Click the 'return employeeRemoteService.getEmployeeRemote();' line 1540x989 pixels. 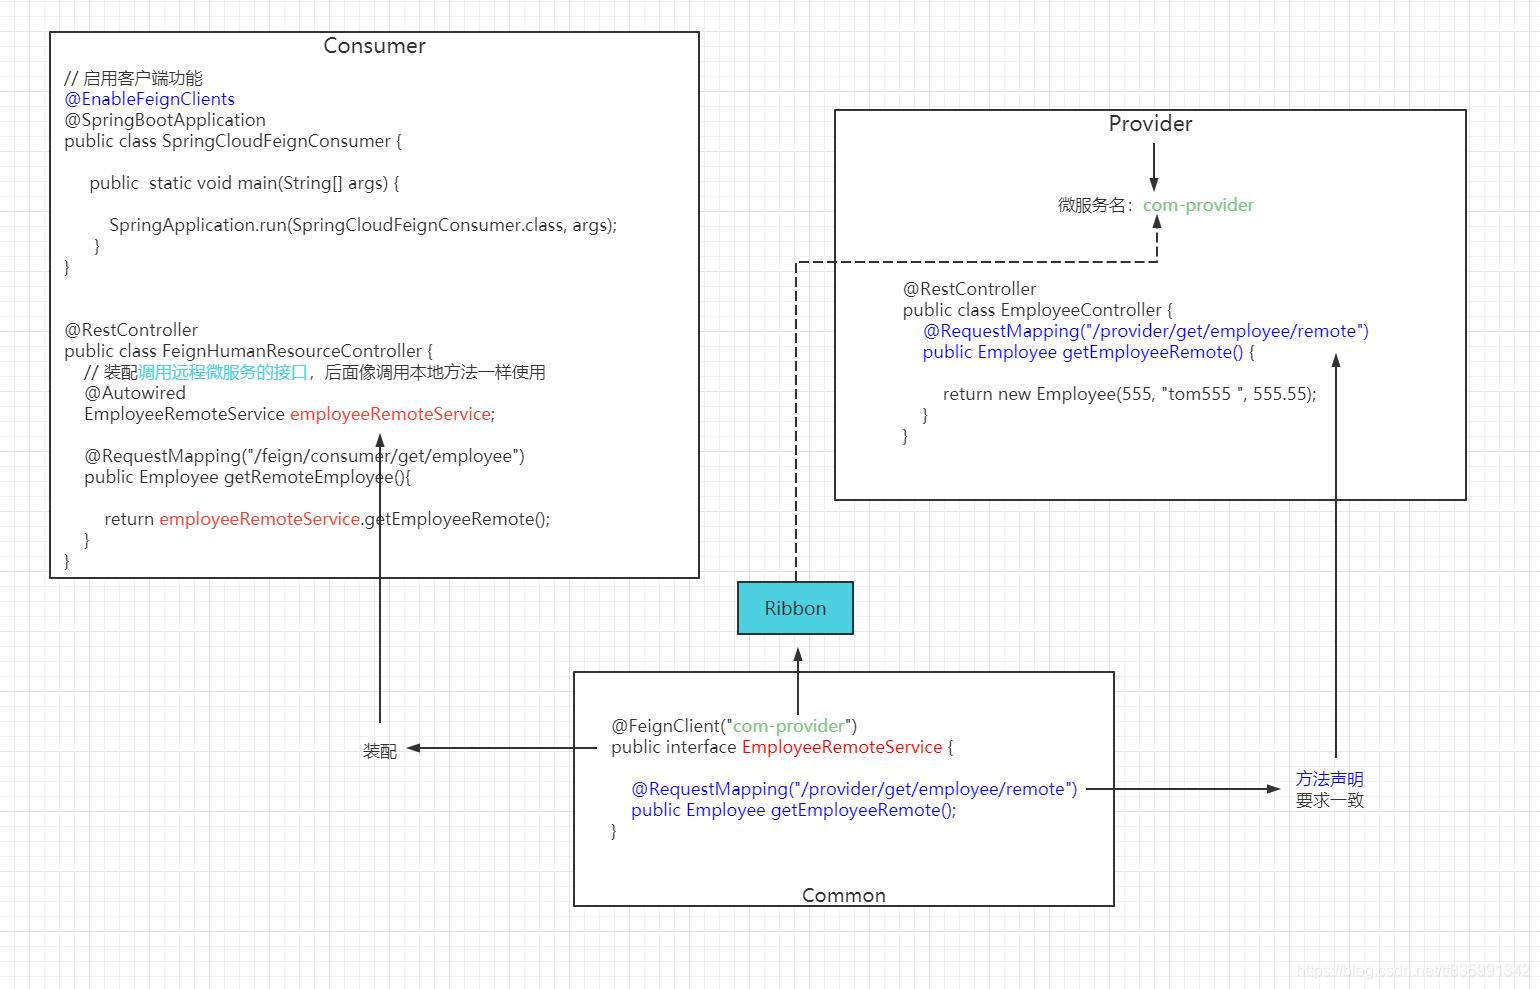[x=327, y=519]
